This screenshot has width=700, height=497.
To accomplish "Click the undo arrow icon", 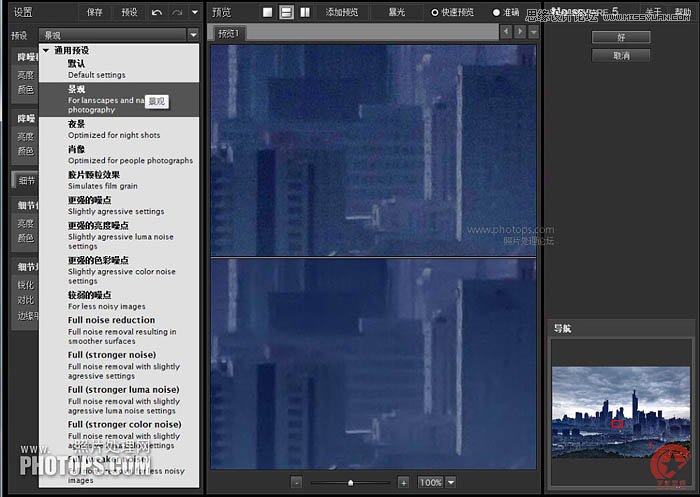I will tap(157, 13).
